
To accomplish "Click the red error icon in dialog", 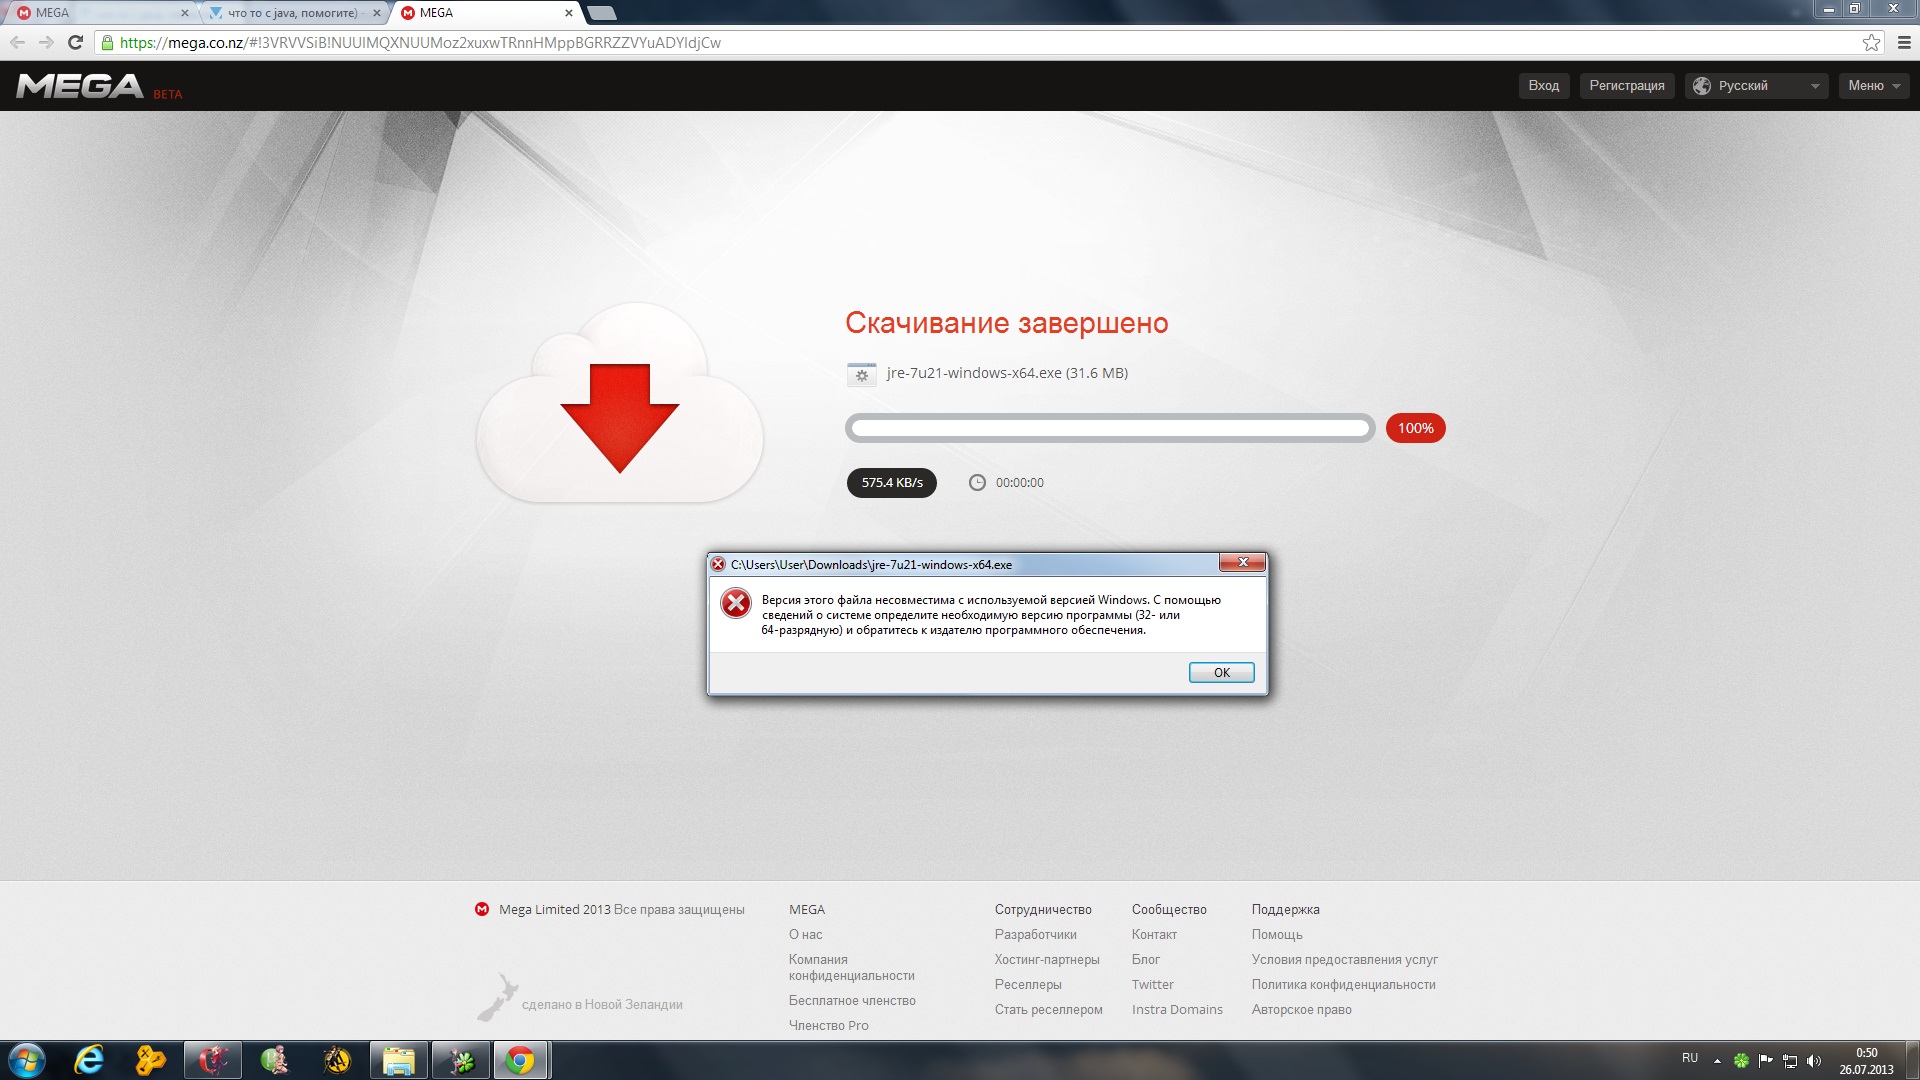I will click(x=736, y=603).
